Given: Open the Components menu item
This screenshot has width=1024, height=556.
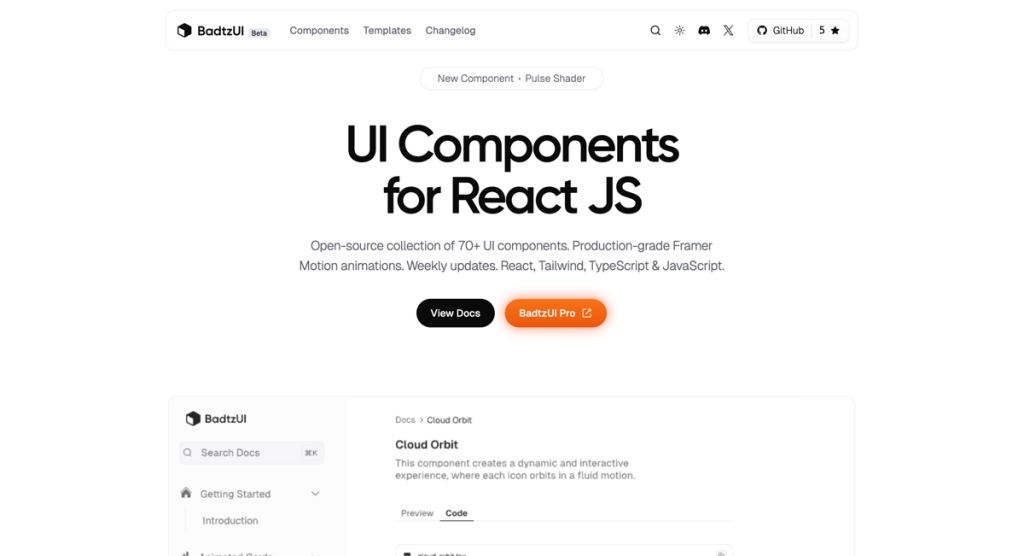Looking at the screenshot, I should [x=319, y=31].
